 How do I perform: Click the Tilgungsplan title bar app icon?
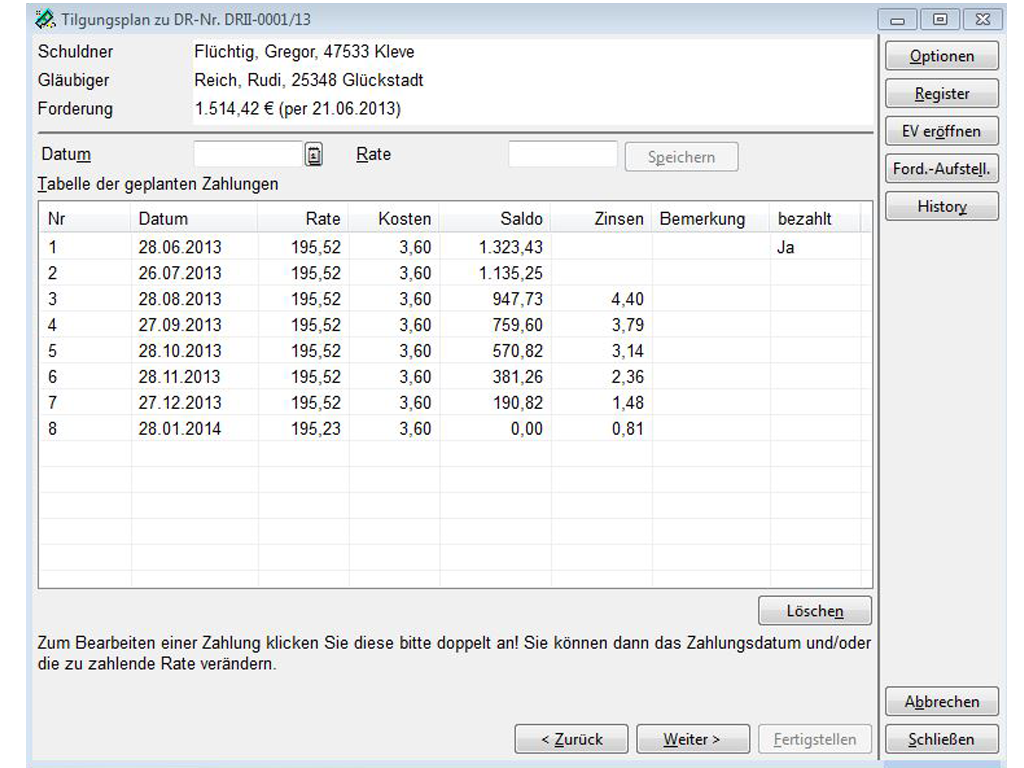pyautogui.click(x=44, y=19)
